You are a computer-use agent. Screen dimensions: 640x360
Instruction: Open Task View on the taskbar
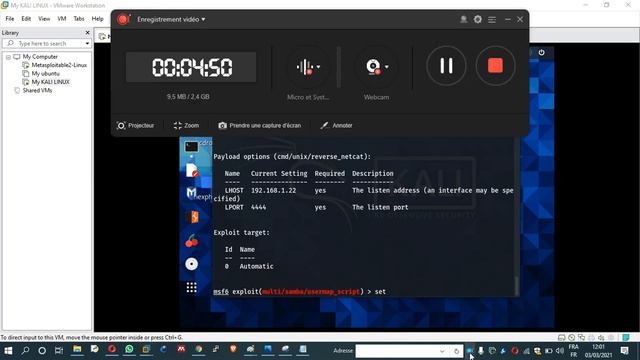pos(59,351)
